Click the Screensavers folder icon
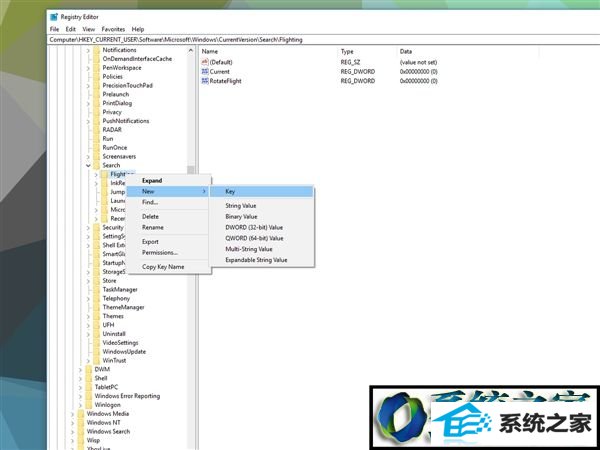The width and height of the screenshot is (600, 450). (x=96, y=156)
